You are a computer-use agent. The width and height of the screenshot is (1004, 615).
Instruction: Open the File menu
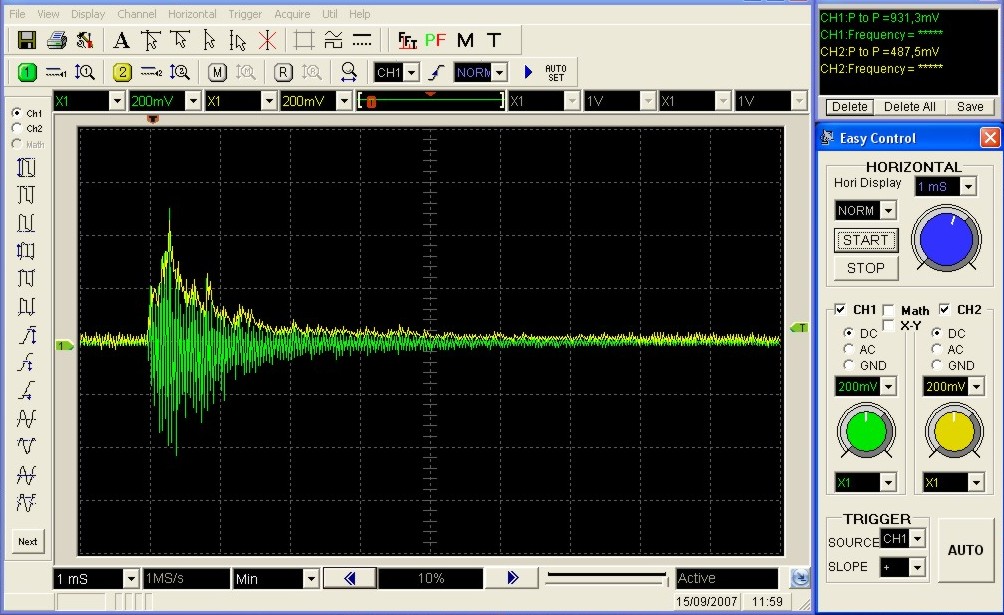coord(17,13)
